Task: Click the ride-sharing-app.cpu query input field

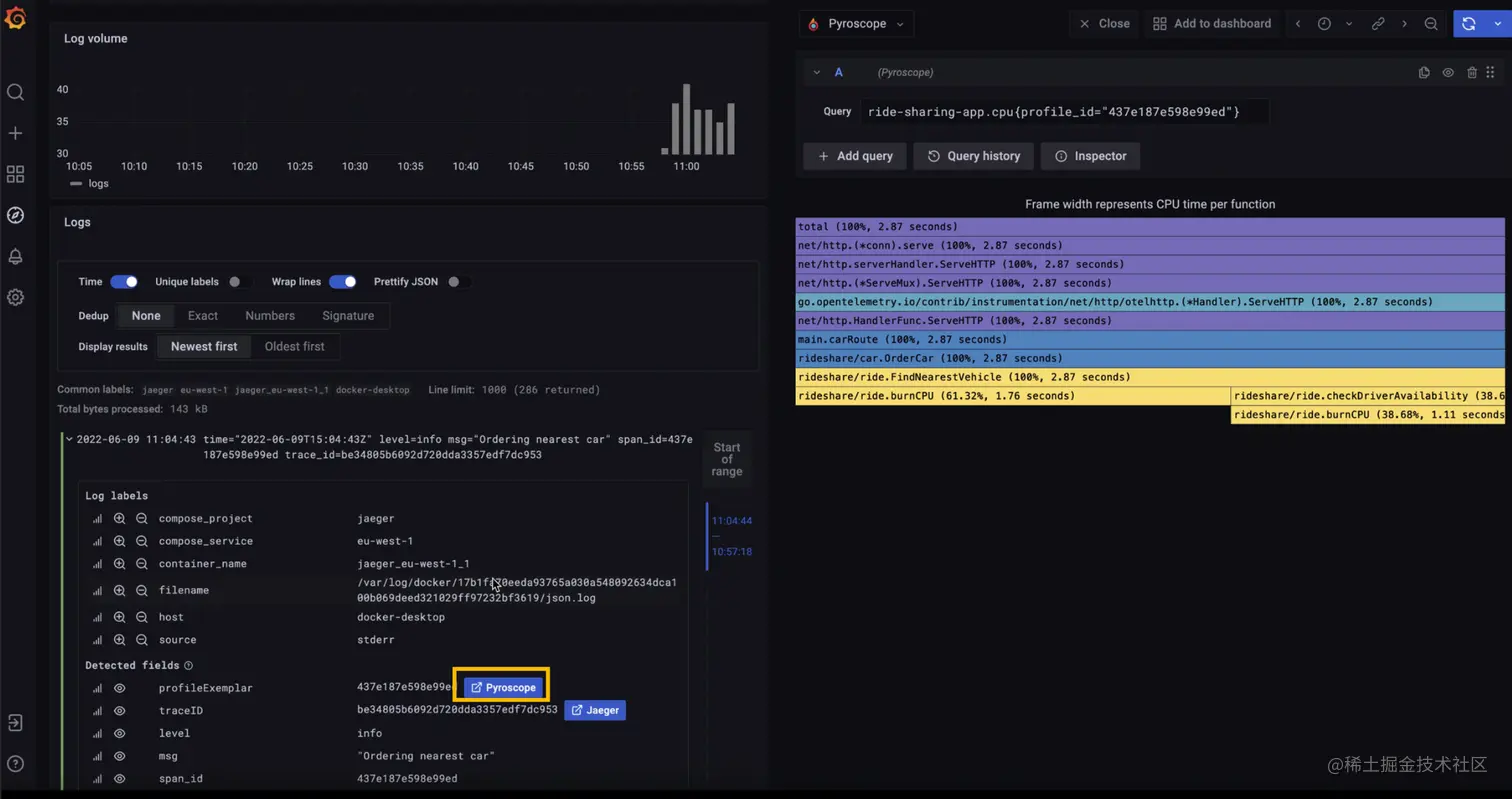Action: tap(1065, 111)
